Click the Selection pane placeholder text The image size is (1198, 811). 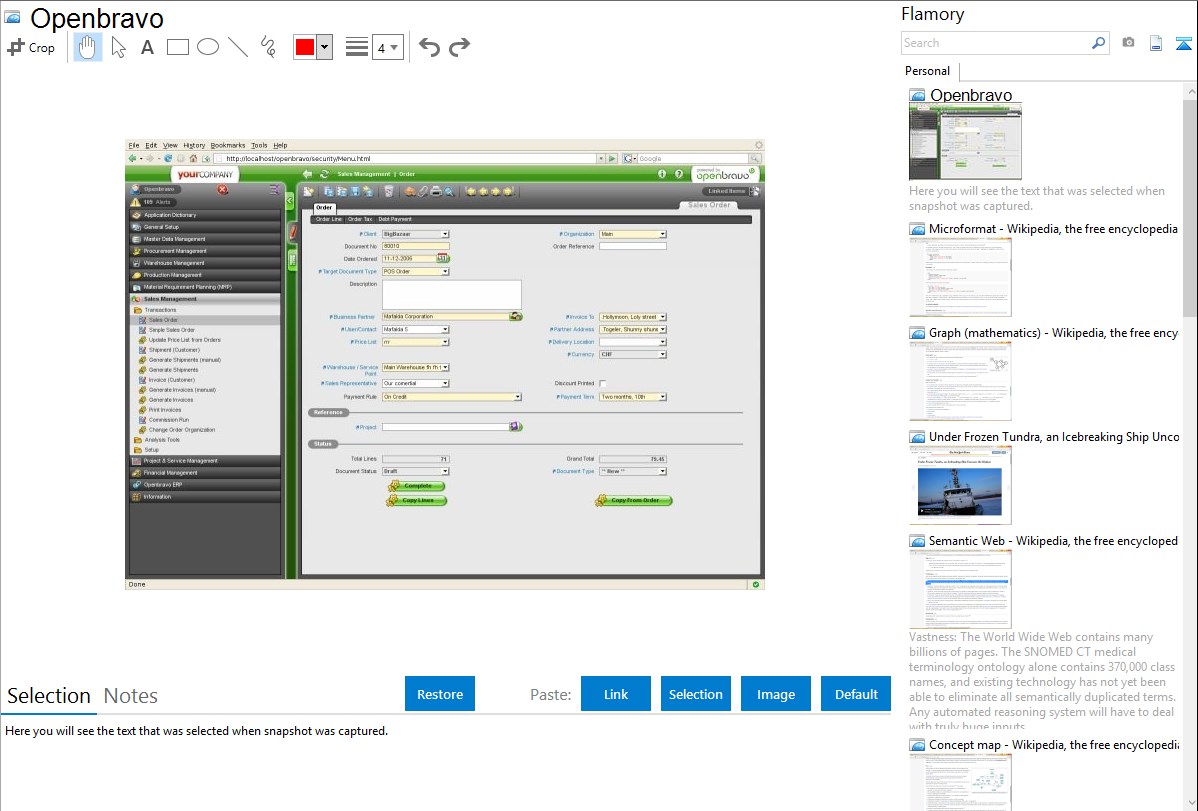click(196, 731)
